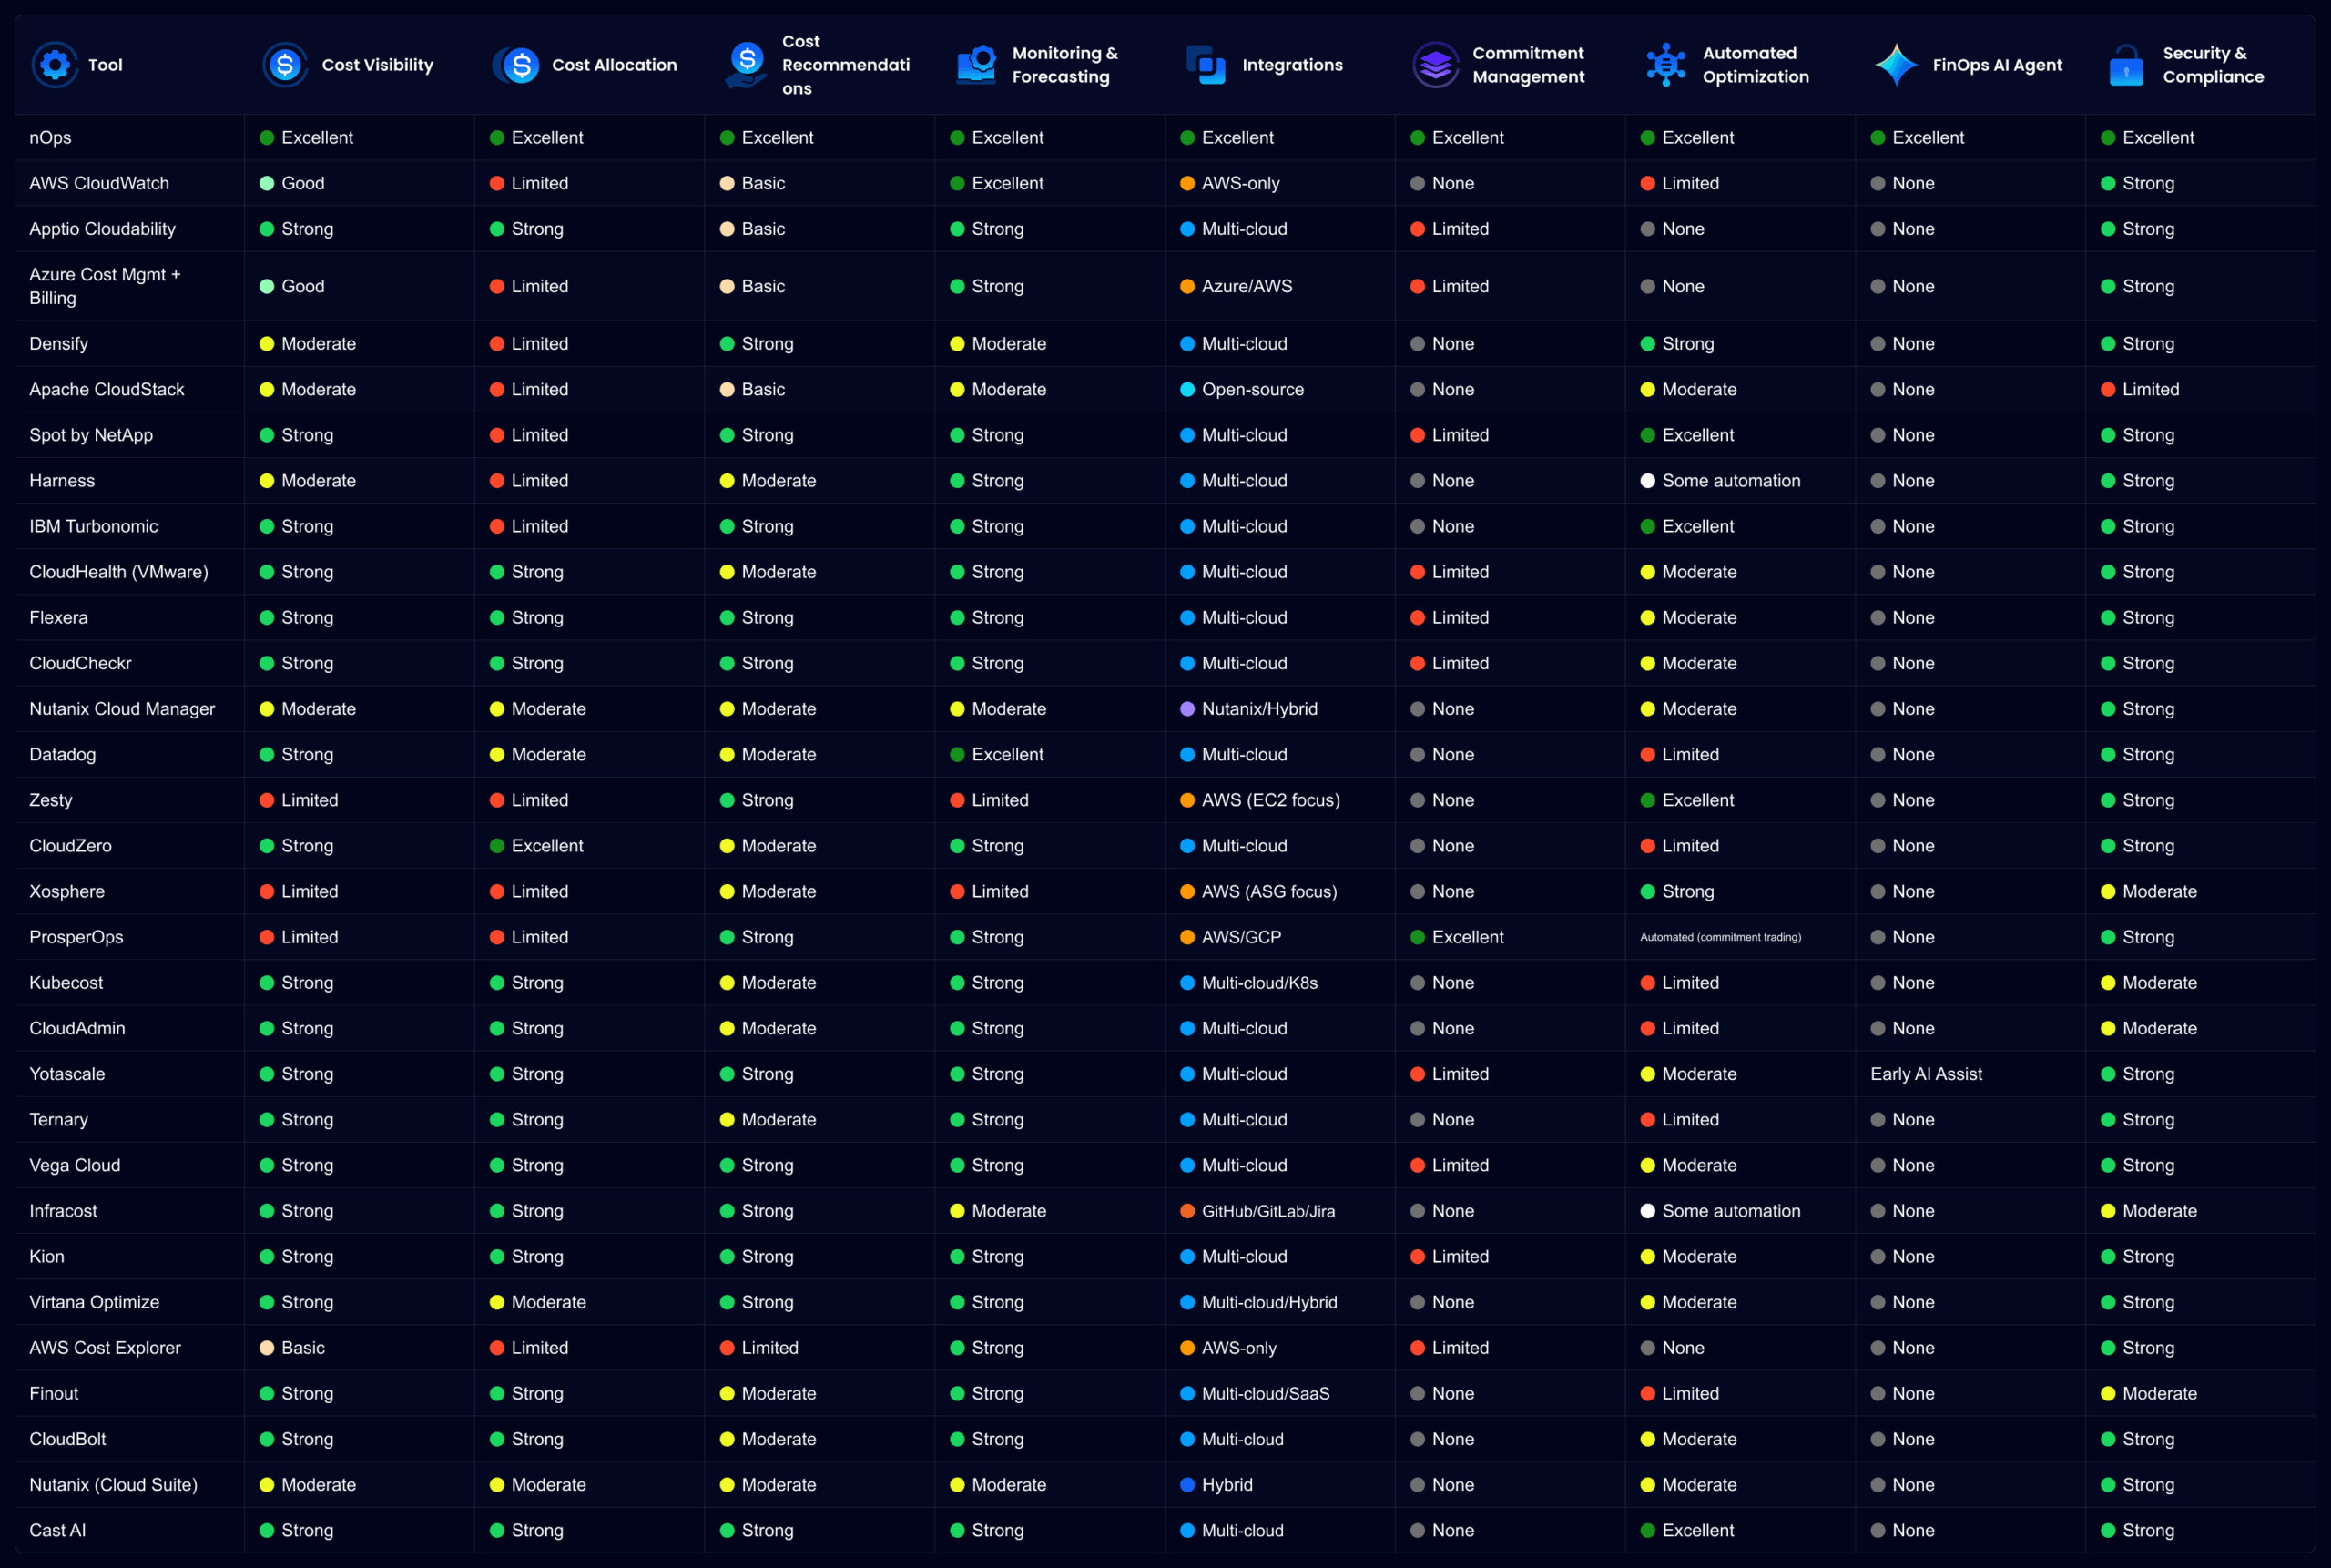The height and width of the screenshot is (1568, 2331).
Task: Click the Cost Allocation column header label
Action: click(614, 65)
